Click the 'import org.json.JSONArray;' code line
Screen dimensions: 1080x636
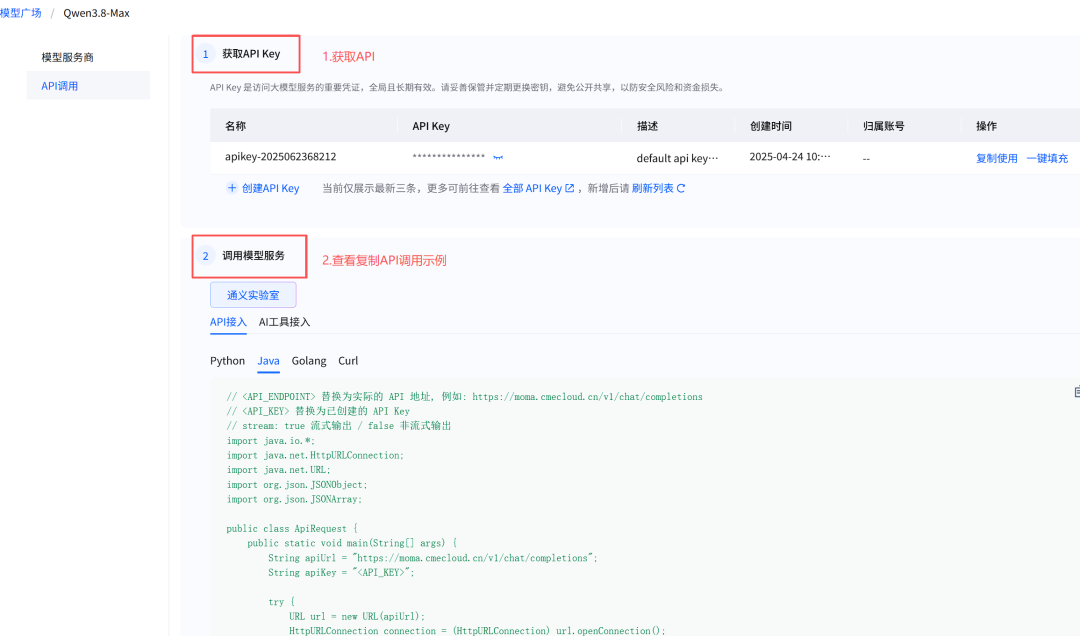point(294,500)
